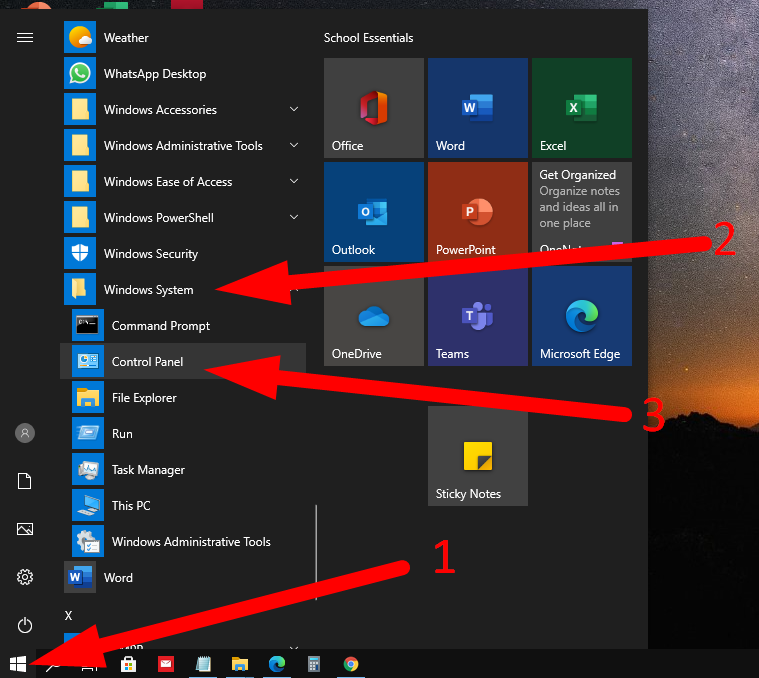This screenshot has height=678, width=759.
Task: Open Notepad from the taskbar
Action: 203,664
